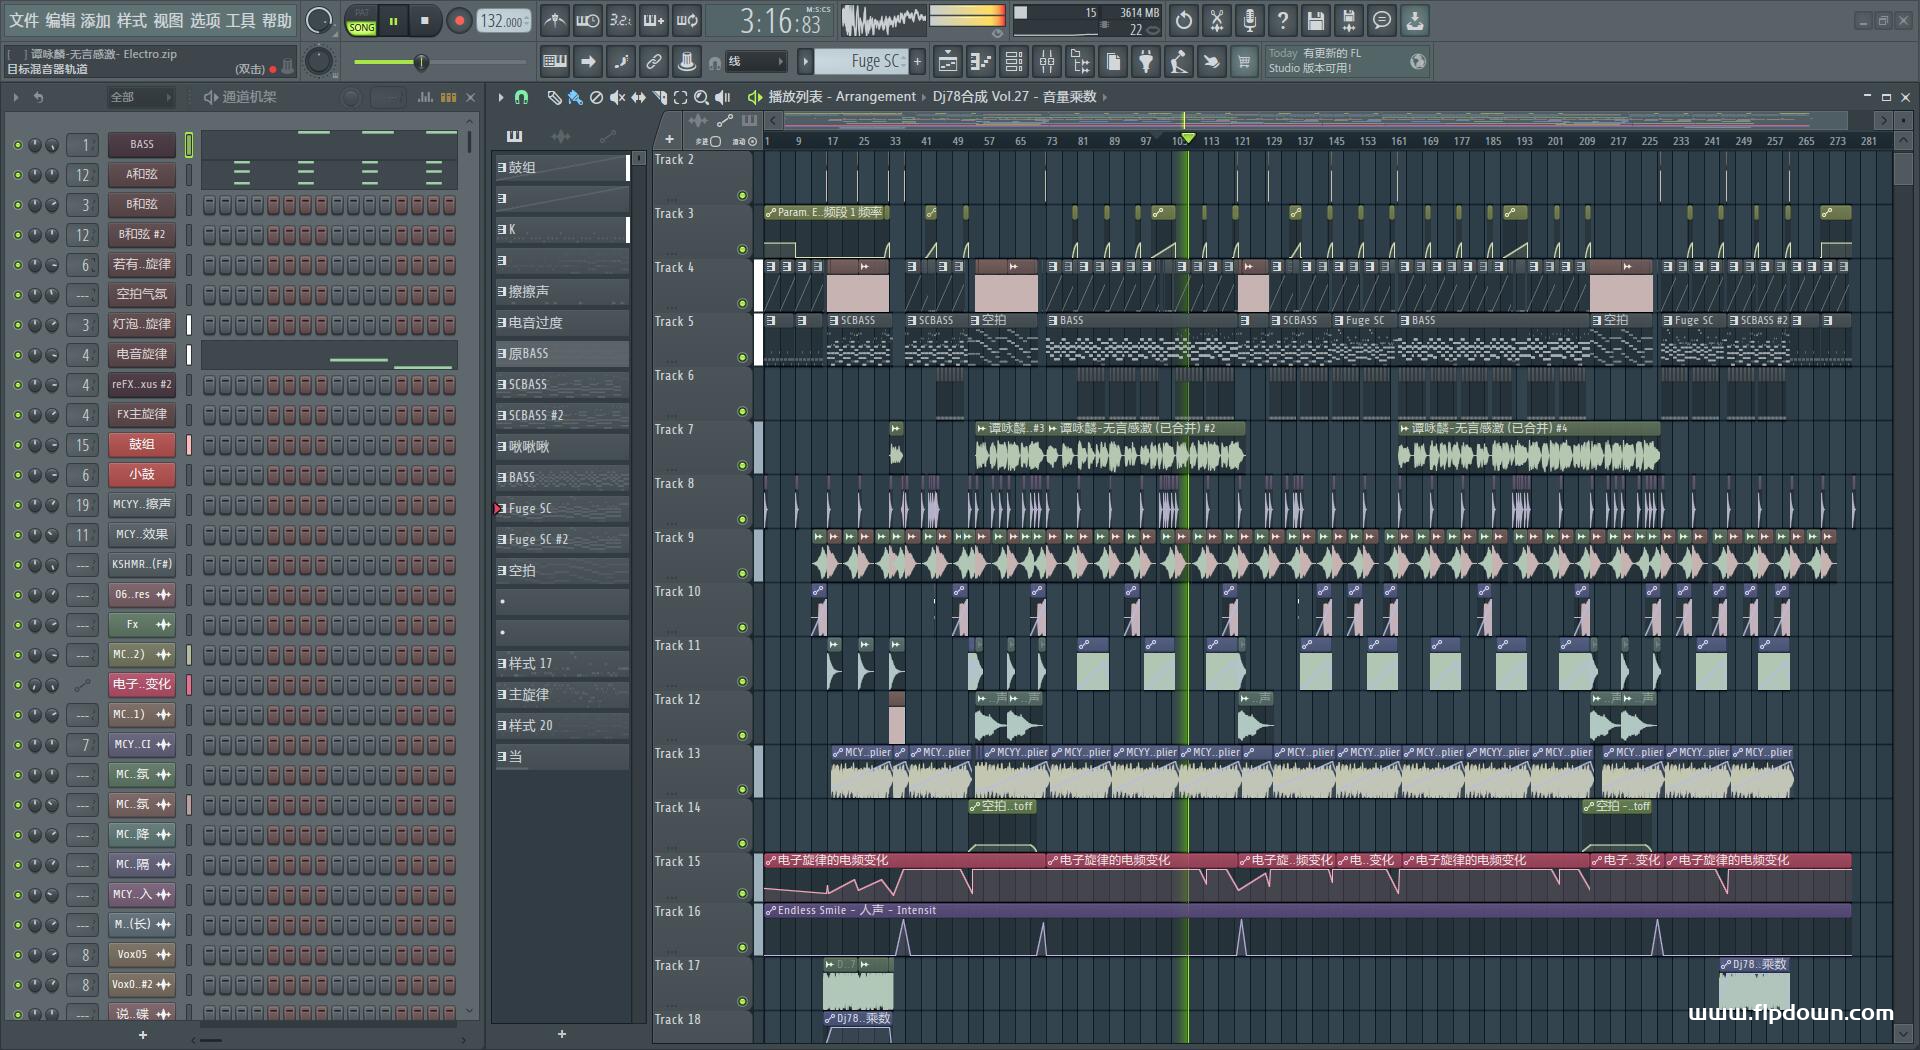This screenshot has width=1920, height=1050.
Task: Toggle first step of B和弦 channel
Action: [210, 205]
